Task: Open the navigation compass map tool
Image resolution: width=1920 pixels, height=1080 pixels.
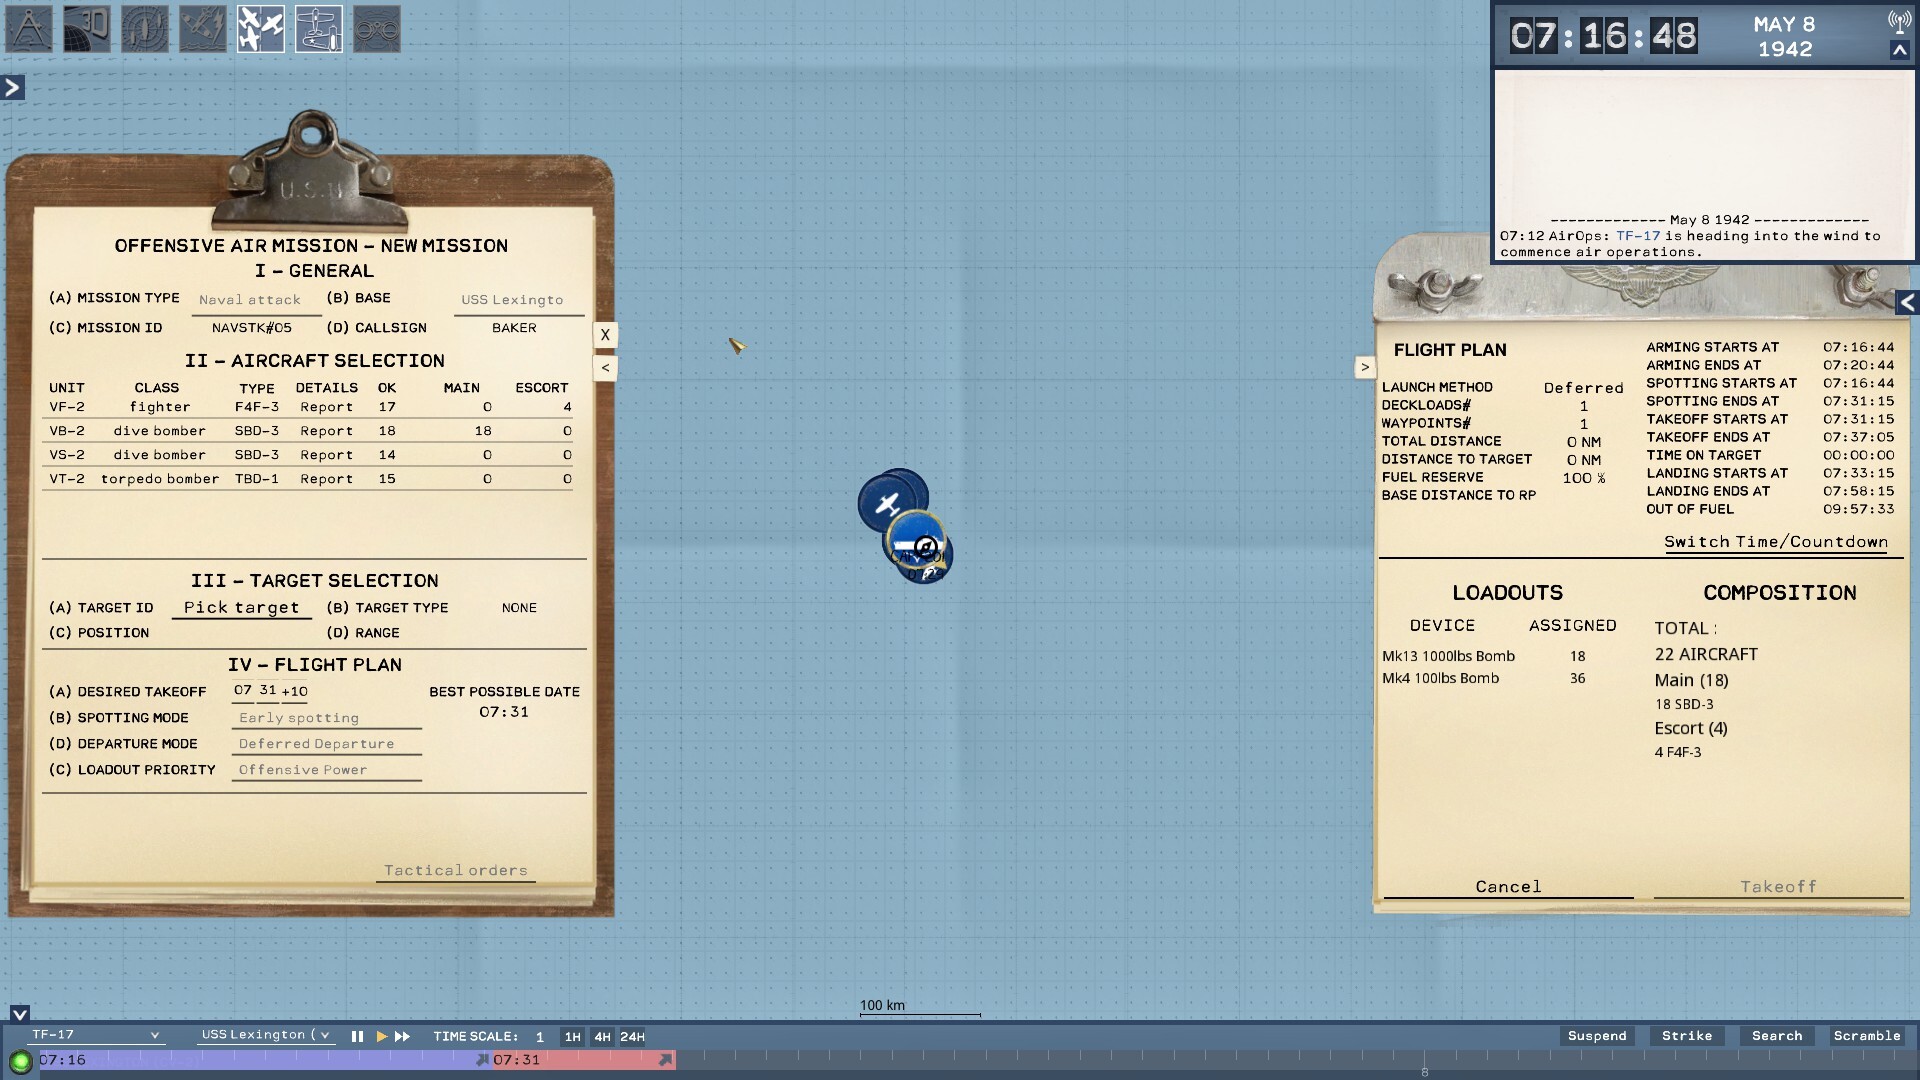Action: [x=29, y=28]
